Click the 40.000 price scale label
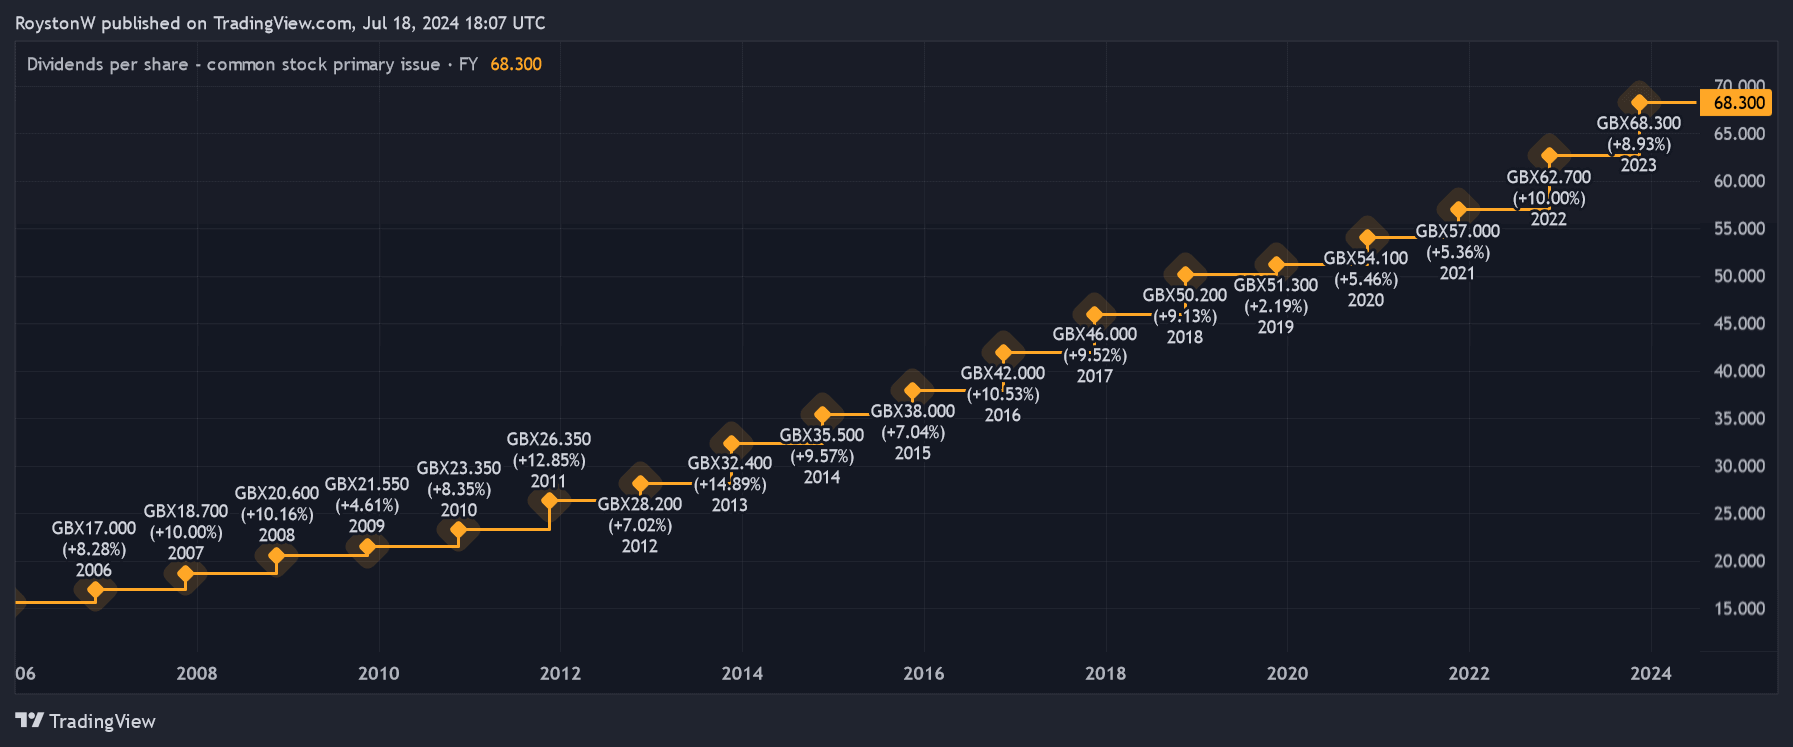This screenshot has height=747, width=1793. point(1739,371)
